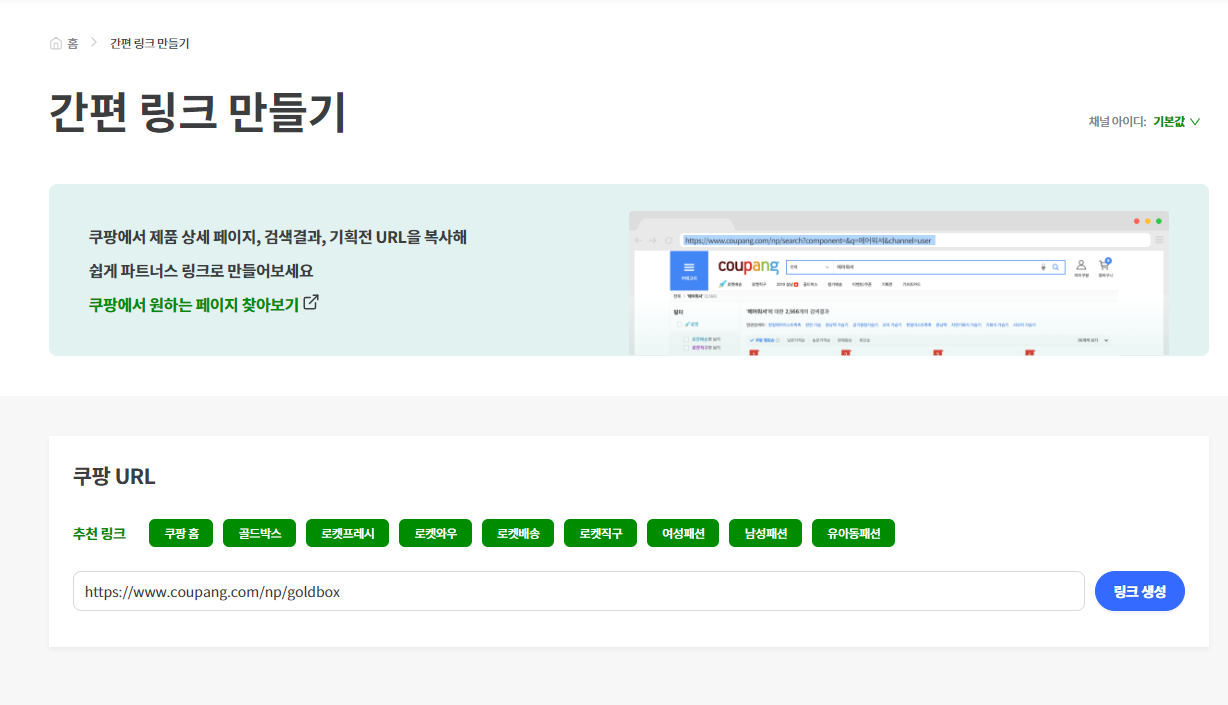The image size is (1228, 705).
Task: Select the 남성패션 recommended link
Action: pos(766,534)
